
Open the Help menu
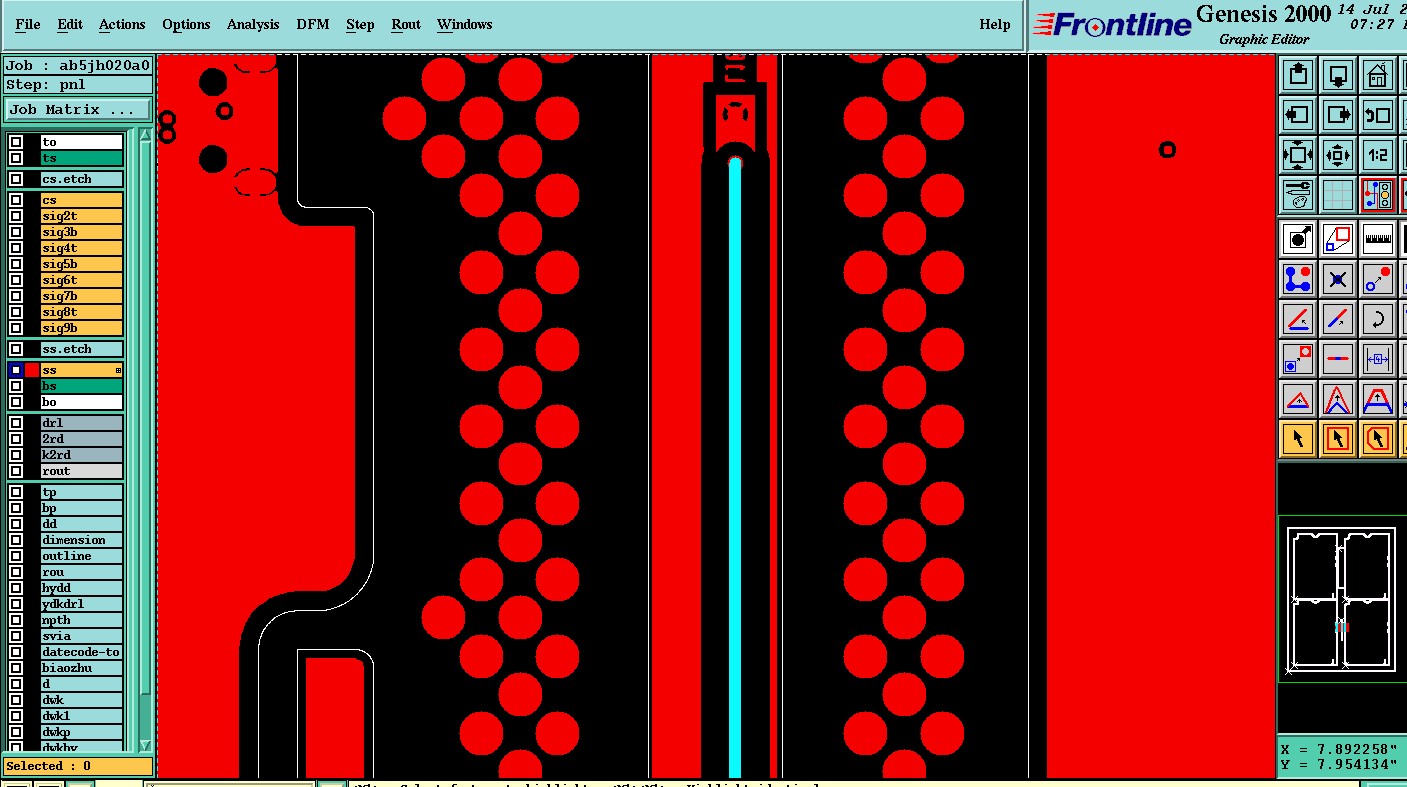coord(995,24)
